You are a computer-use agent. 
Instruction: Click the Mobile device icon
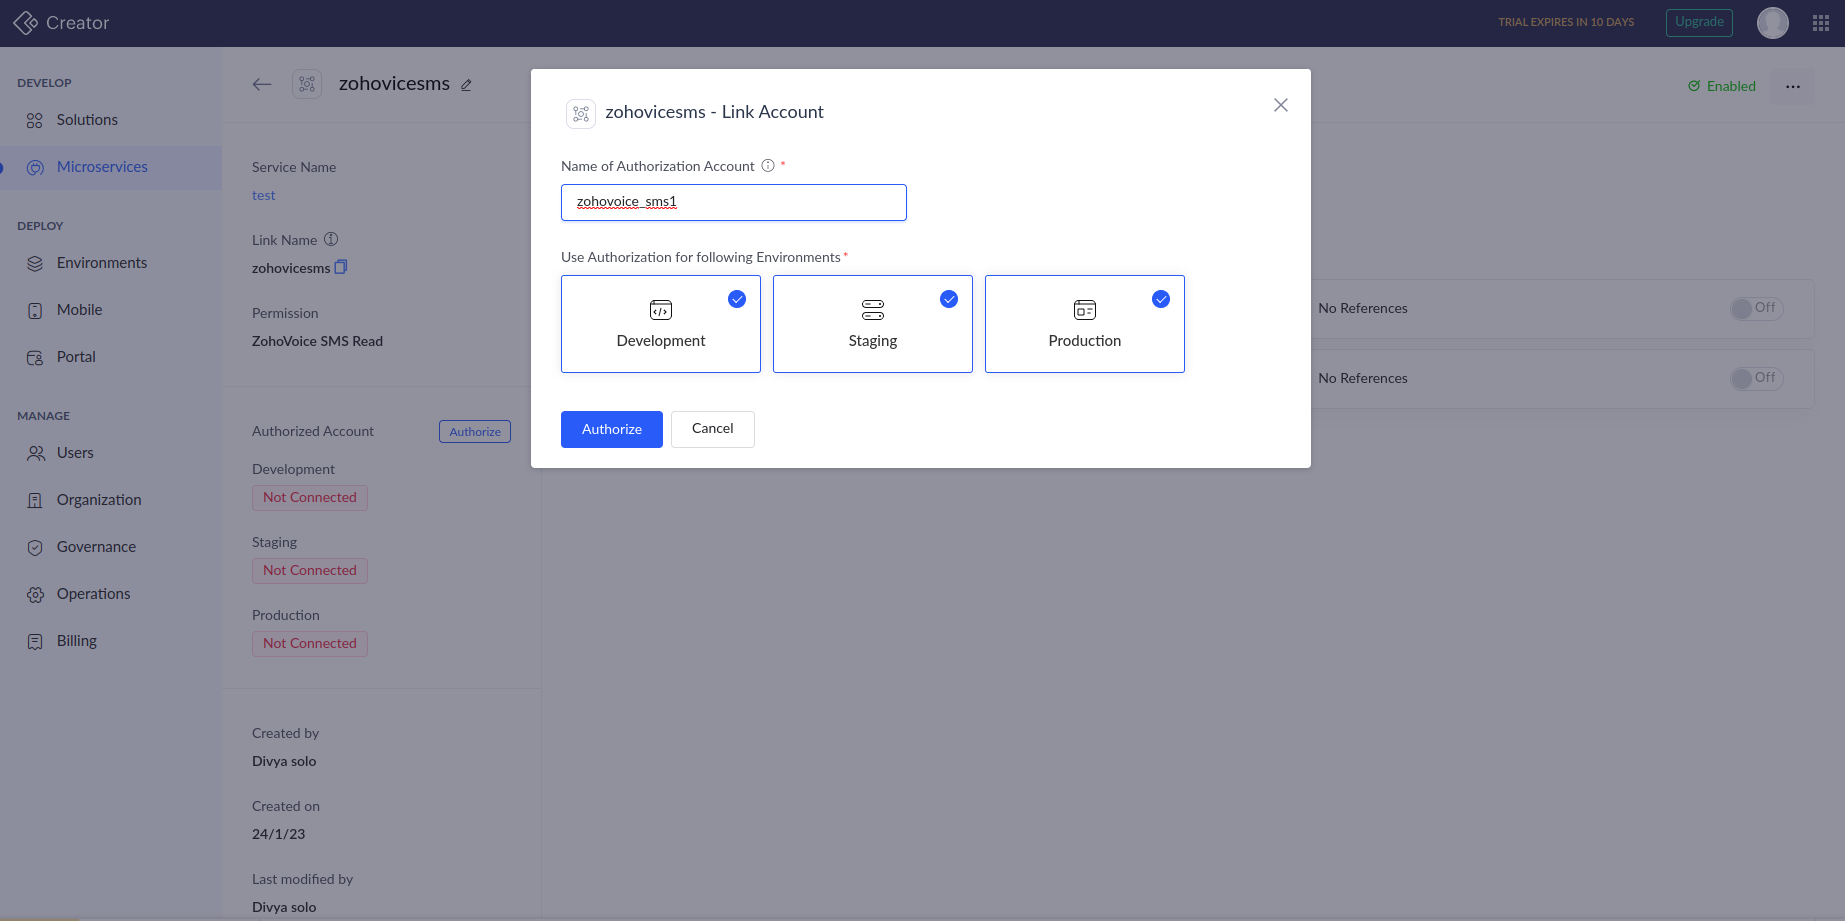pyautogui.click(x=35, y=311)
